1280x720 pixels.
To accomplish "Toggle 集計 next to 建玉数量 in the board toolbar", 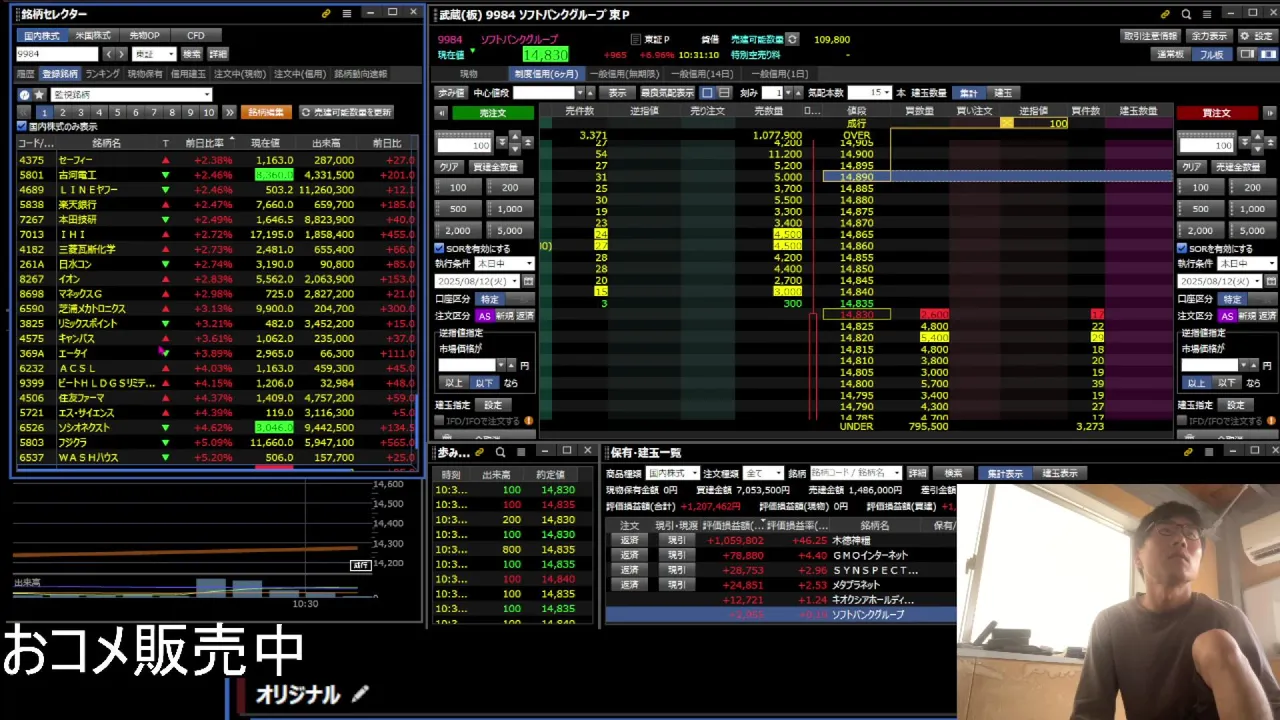I will [x=968, y=92].
